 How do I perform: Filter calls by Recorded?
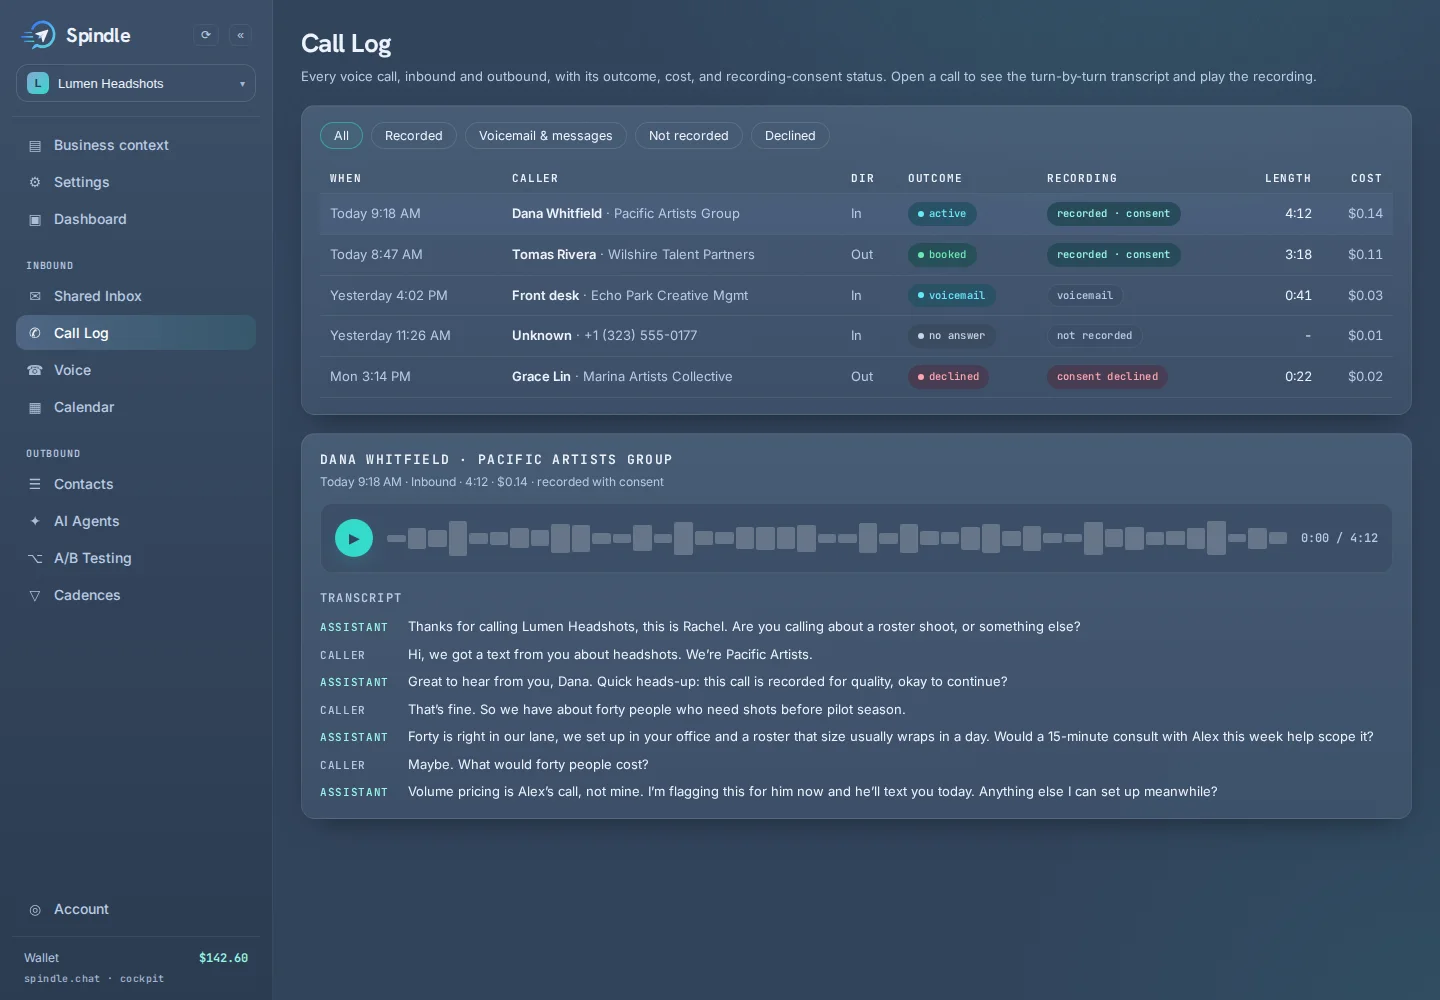coord(414,136)
